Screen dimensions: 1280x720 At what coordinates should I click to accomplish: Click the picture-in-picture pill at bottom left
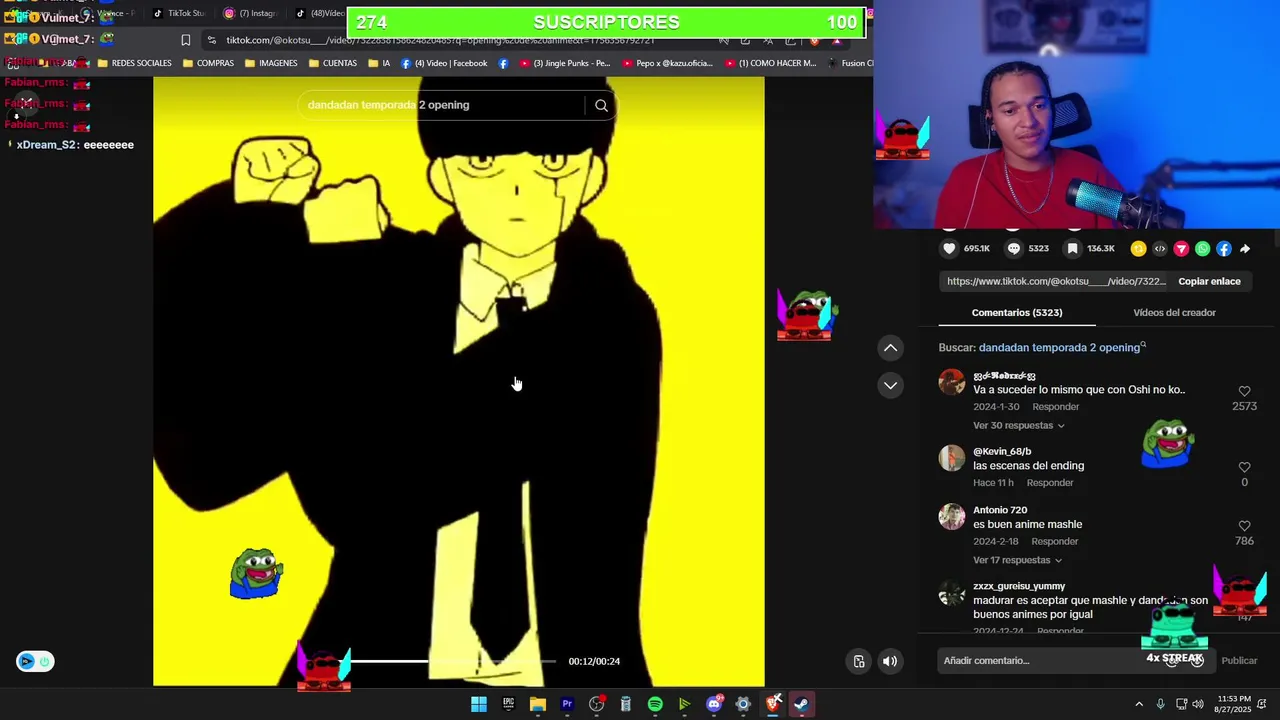35,661
